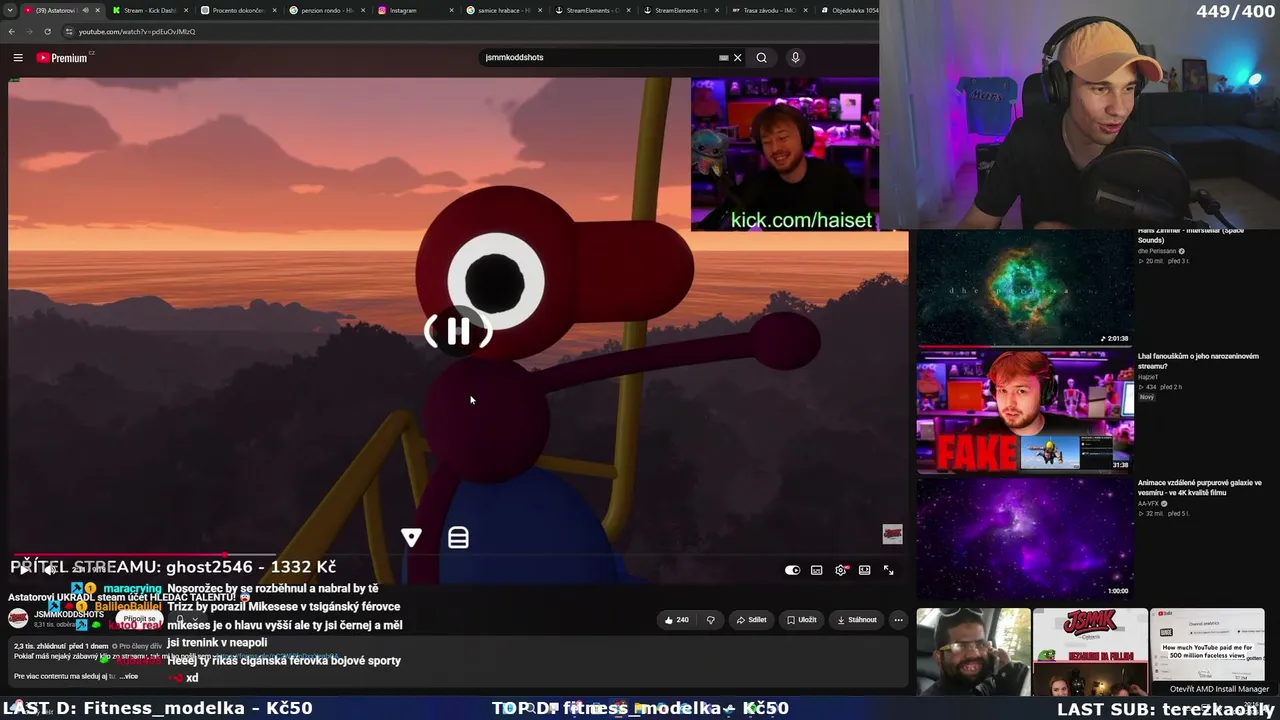The image size is (1280, 720).
Task: Close the Instagram browser tab
Action: click(452, 10)
